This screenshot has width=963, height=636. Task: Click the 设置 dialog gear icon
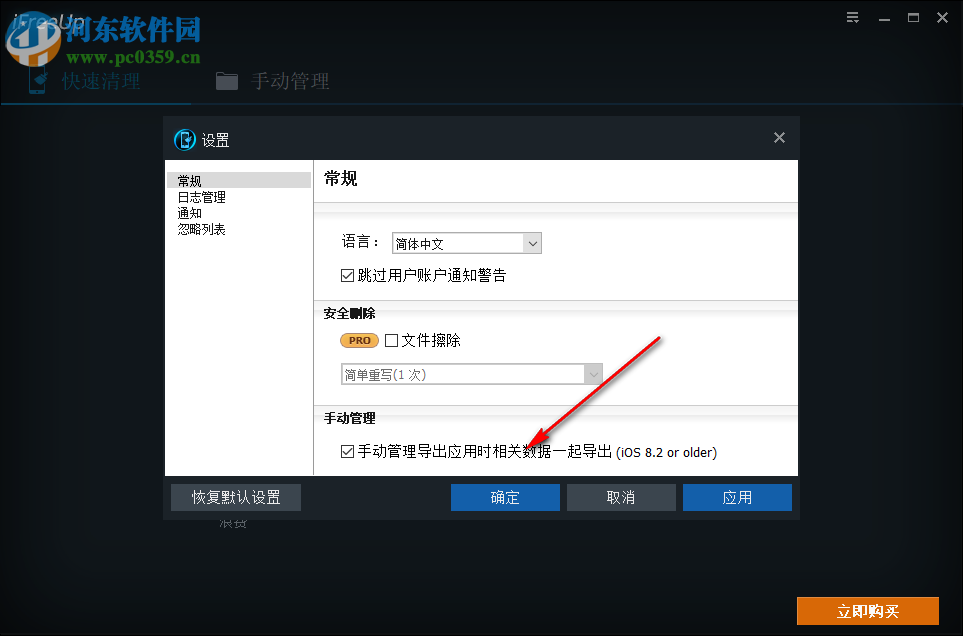click(184, 140)
